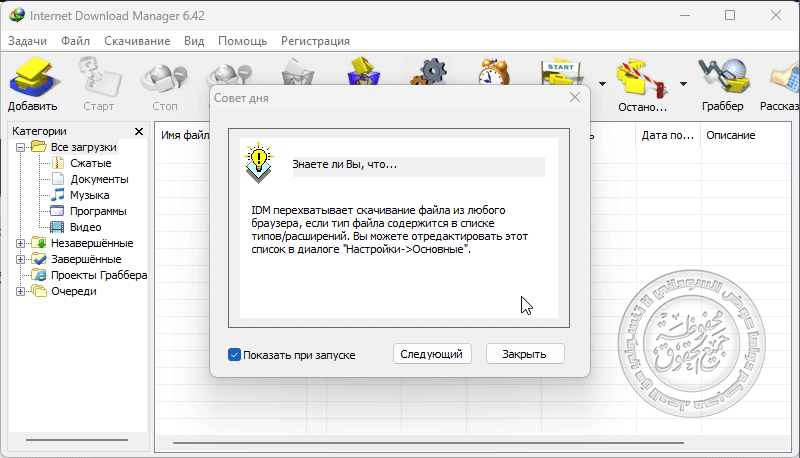
Task: Click the purple box delete-completed toolbar icon
Action: point(363,71)
